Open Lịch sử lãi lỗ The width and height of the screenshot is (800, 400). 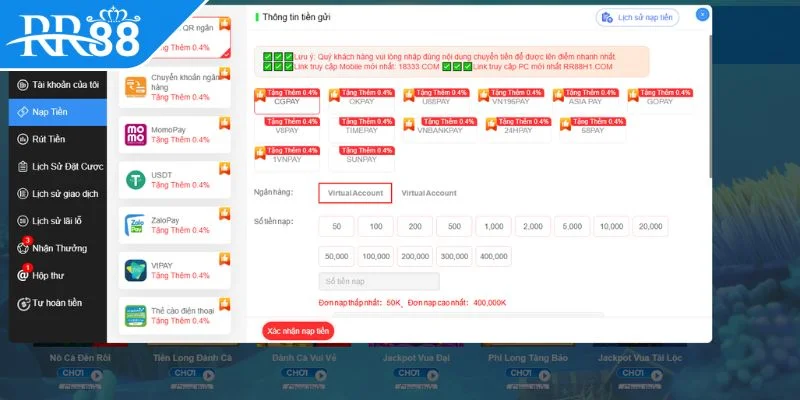click(x=58, y=221)
